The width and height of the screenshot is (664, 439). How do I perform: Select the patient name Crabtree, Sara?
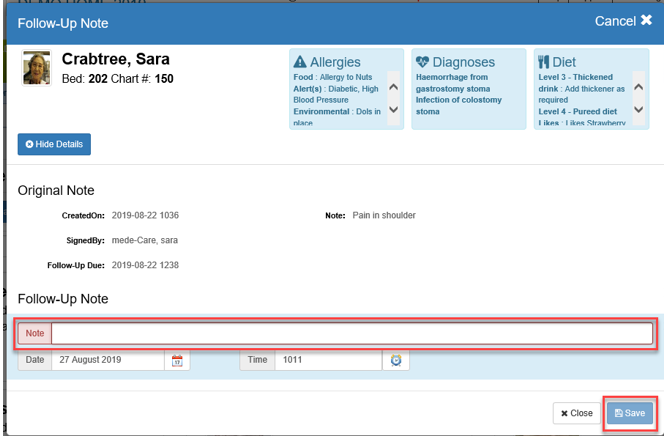(116, 59)
